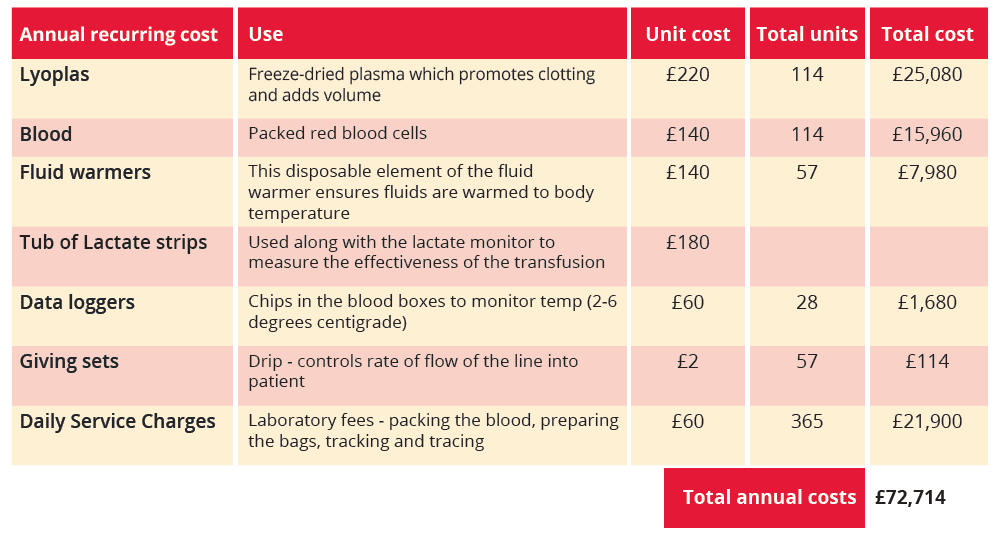Image resolution: width=1000 pixels, height=540 pixels.
Task: Click the red 'Total annual costs' box
Action: pos(765,497)
